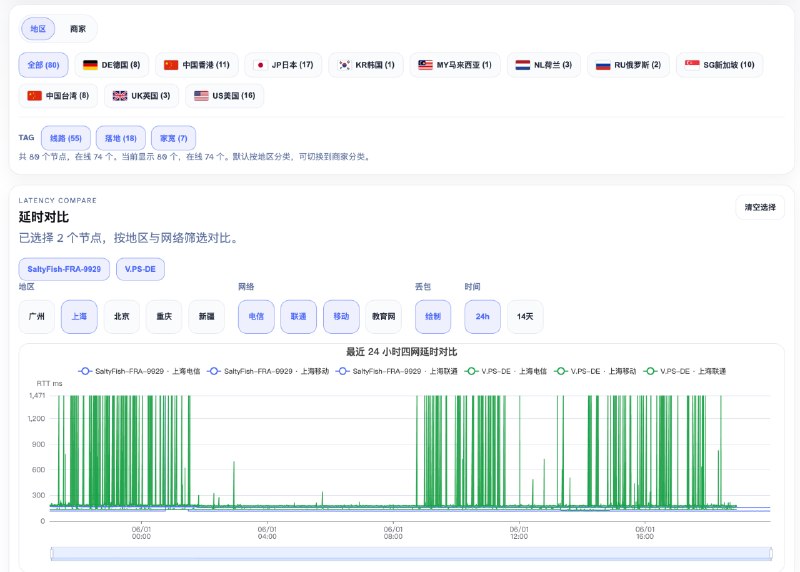Click the chart zoom range slider bar
This screenshot has height=572, width=800.
pyautogui.click(x=411, y=553)
